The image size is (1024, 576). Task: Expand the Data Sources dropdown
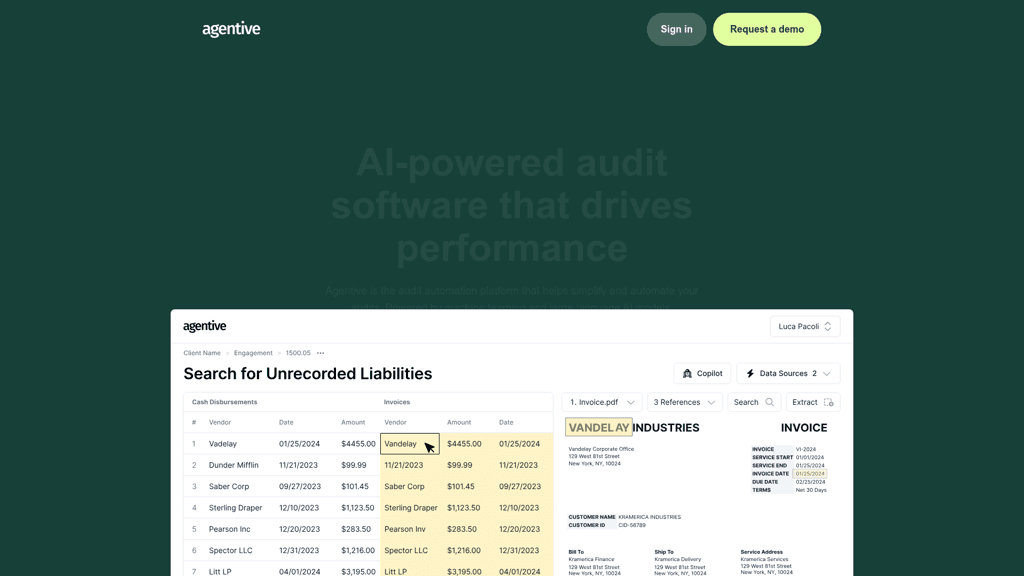point(788,373)
